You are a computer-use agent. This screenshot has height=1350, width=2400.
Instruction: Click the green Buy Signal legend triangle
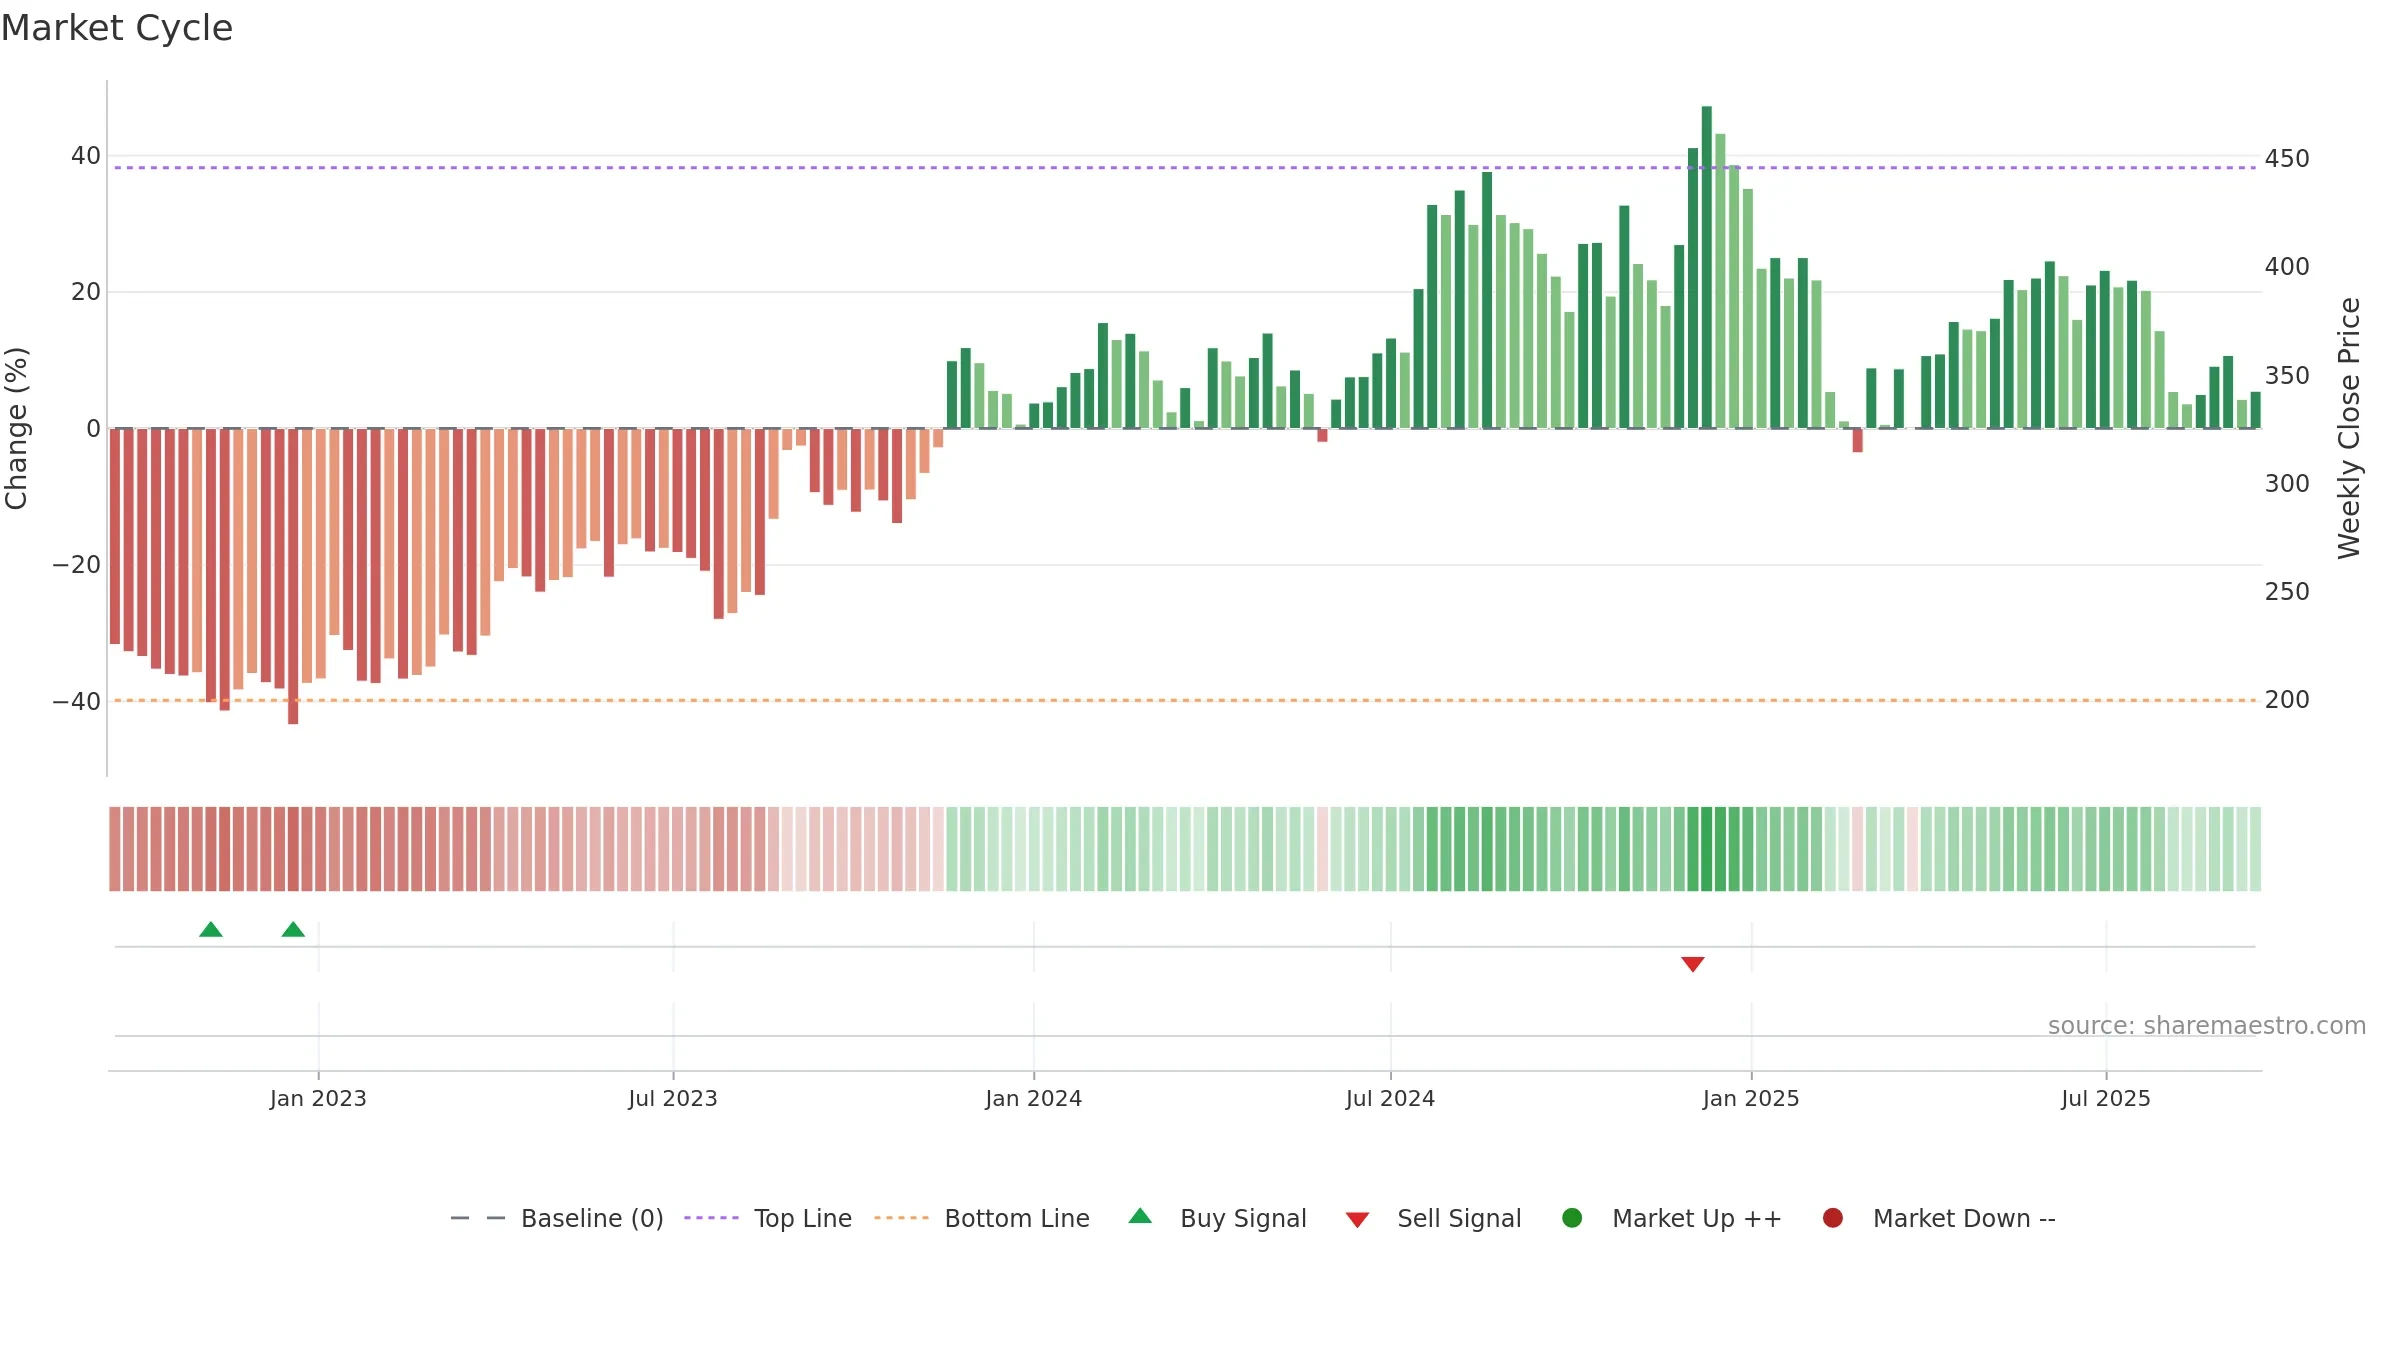[x=1140, y=1216]
